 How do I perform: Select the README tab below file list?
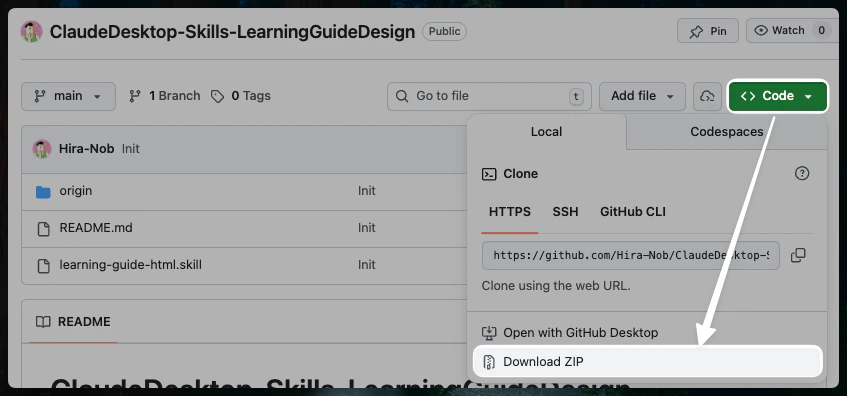pos(73,322)
